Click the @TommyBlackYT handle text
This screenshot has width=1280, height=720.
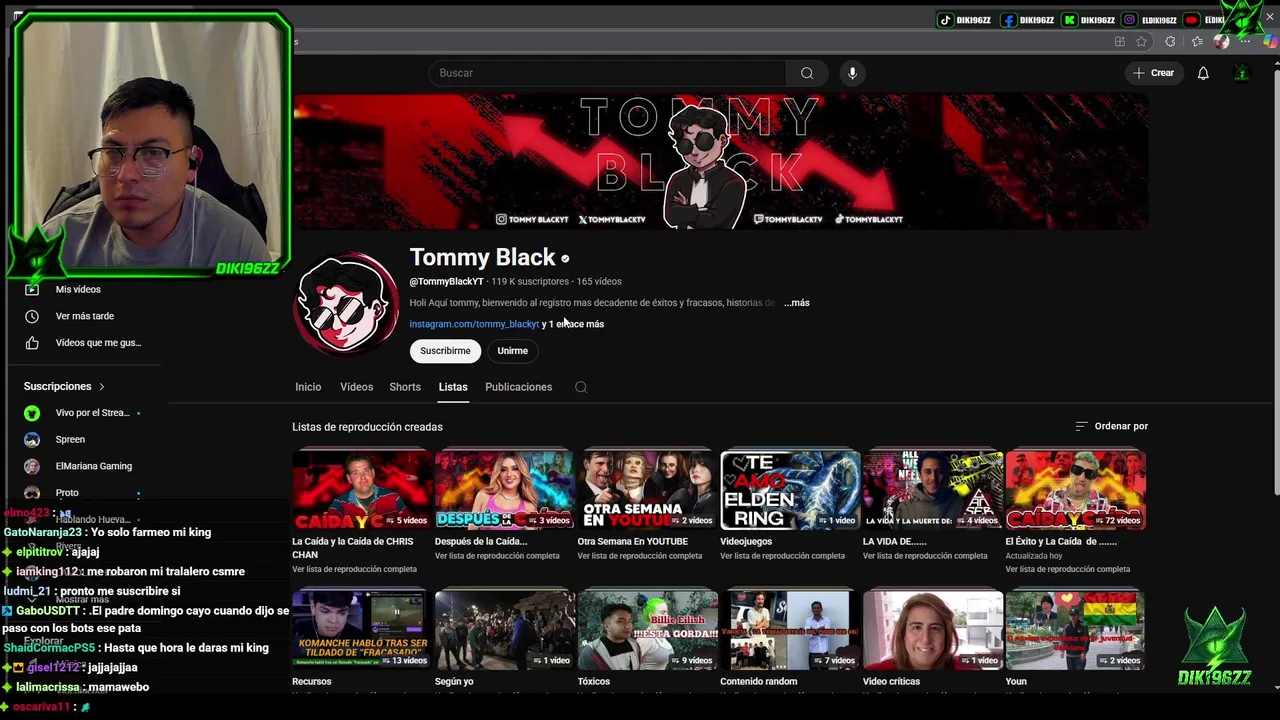coord(446,282)
